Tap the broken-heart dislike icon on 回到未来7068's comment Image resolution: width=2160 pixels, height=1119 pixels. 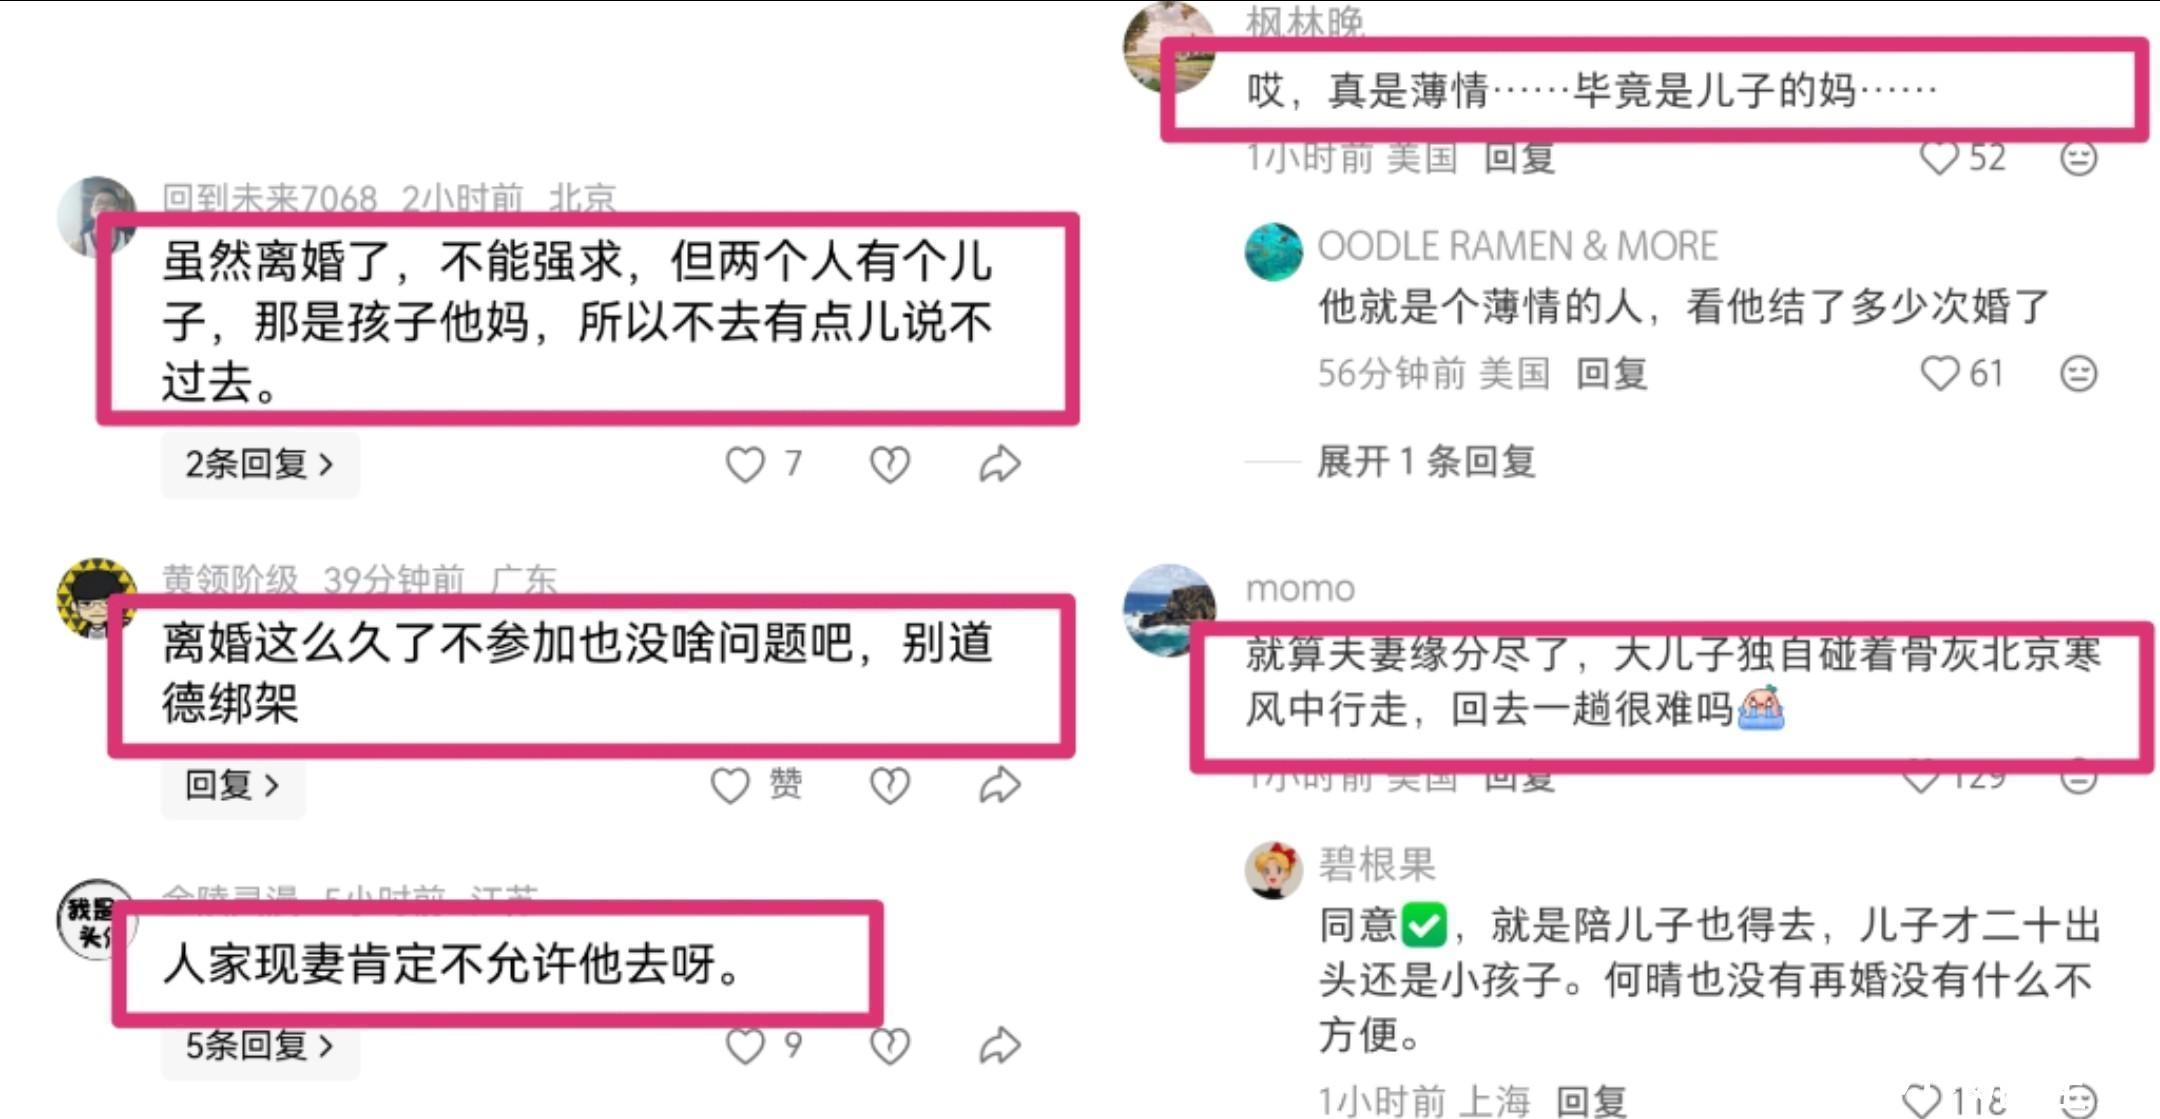tap(889, 465)
